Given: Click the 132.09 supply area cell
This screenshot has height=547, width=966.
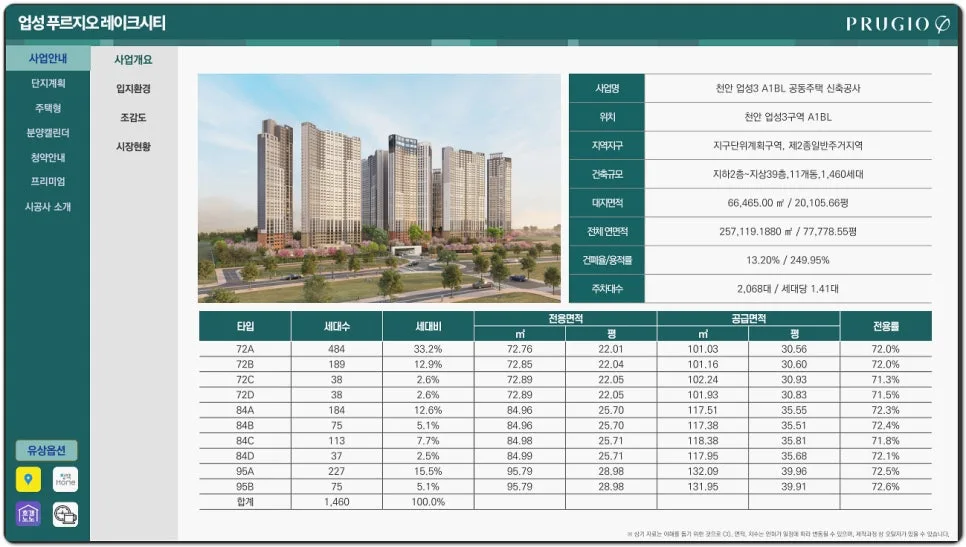Looking at the screenshot, I should pos(703,471).
